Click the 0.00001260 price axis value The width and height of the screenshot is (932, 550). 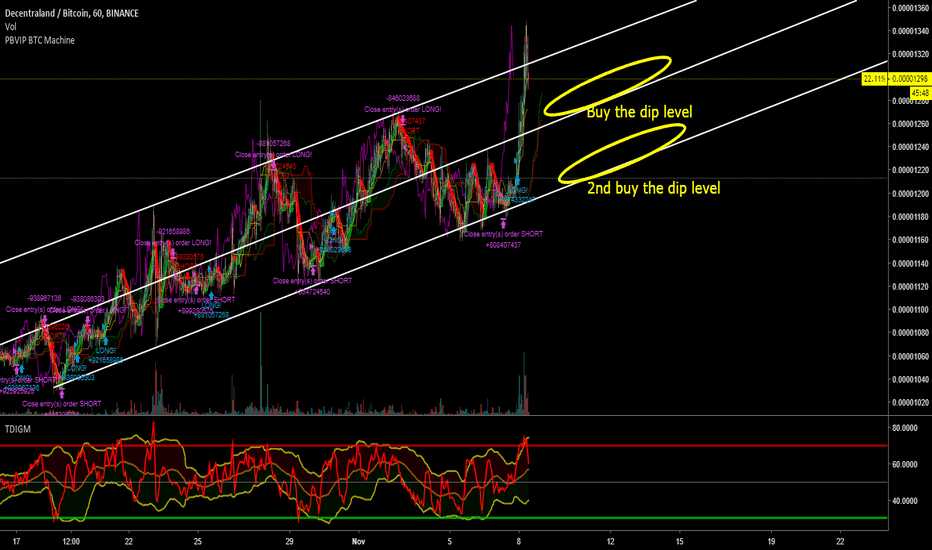pyautogui.click(x=911, y=124)
